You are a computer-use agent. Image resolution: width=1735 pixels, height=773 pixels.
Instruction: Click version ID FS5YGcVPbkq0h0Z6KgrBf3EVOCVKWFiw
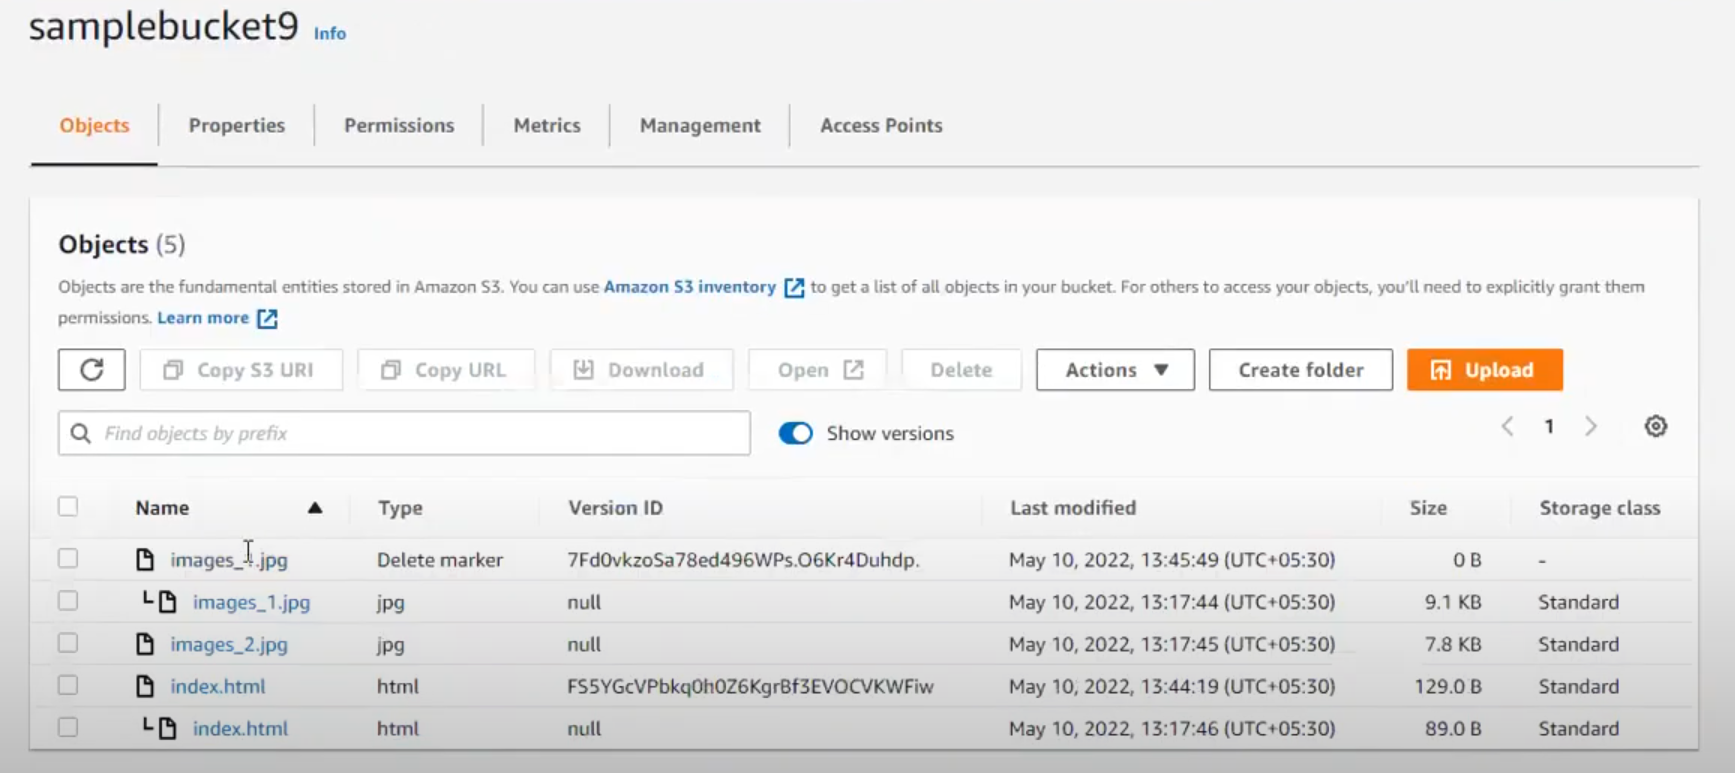coord(750,686)
